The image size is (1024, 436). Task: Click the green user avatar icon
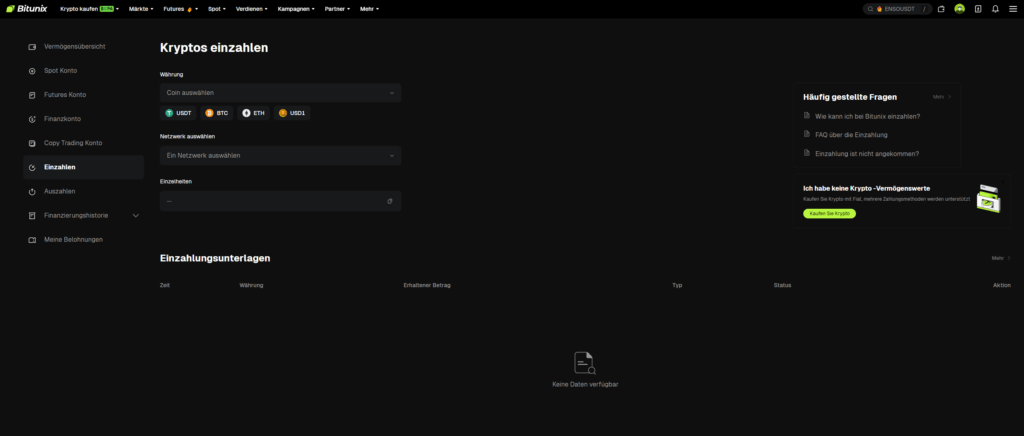959,9
